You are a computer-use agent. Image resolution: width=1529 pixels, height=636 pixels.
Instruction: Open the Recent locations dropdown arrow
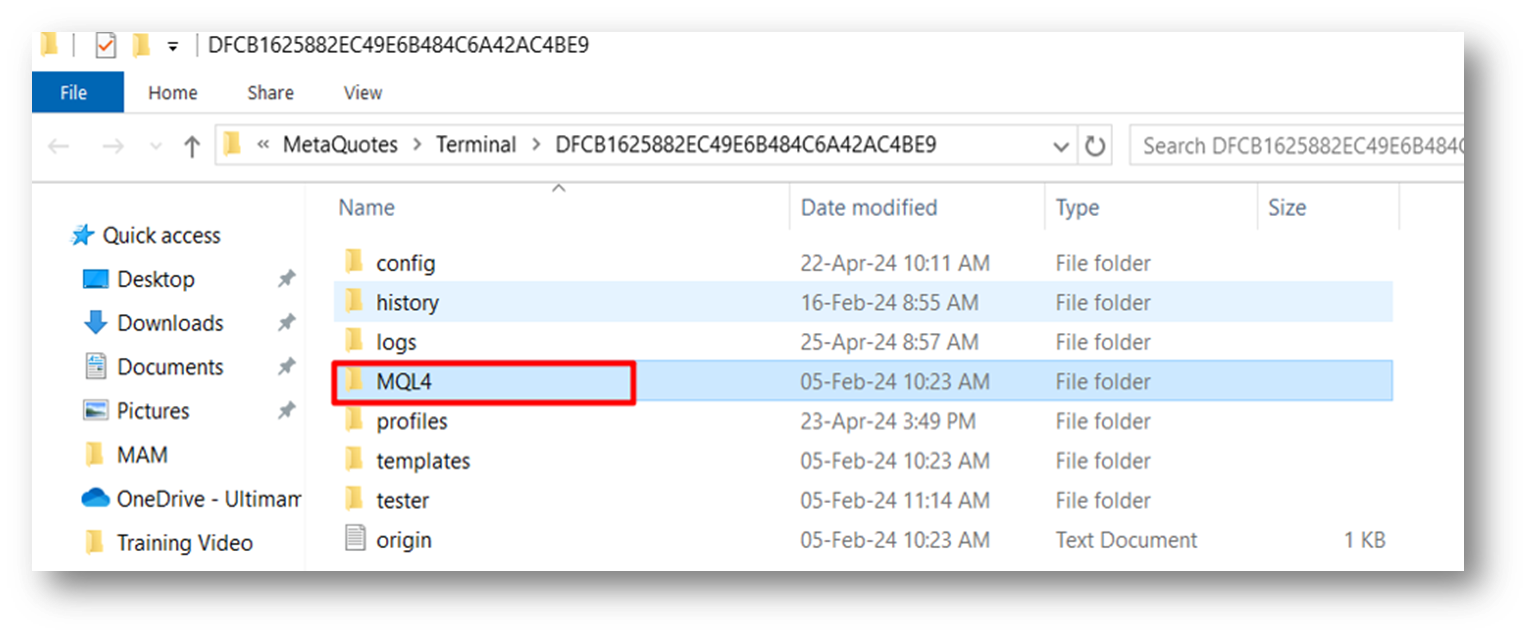coord(155,146)
